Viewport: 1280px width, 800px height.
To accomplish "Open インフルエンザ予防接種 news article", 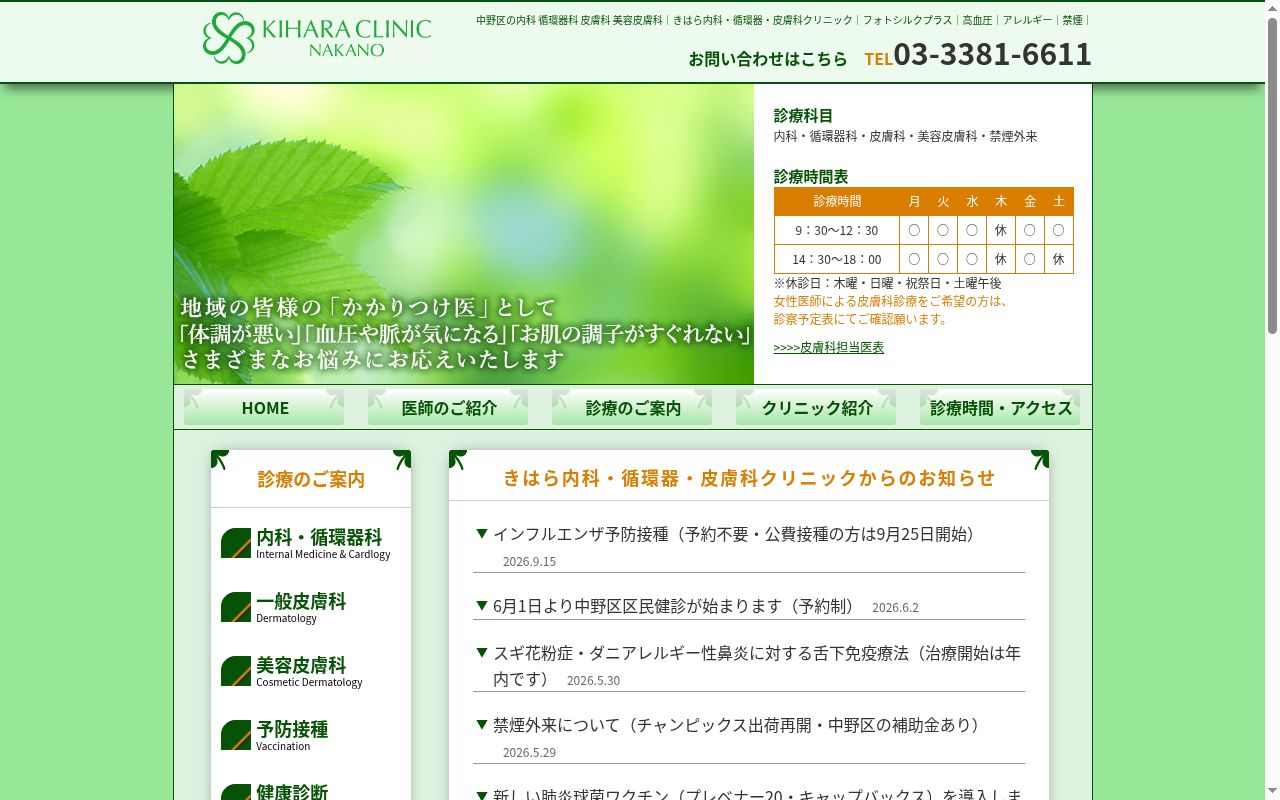I will (734, 534).
